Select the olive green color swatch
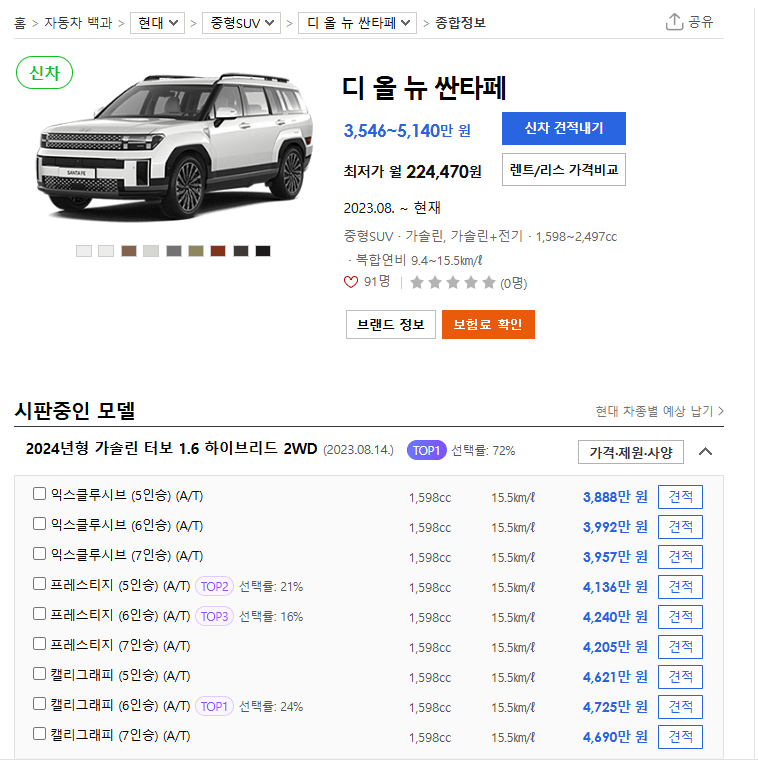The height and width of the screenshot is (760, 758). click(196, 251)
